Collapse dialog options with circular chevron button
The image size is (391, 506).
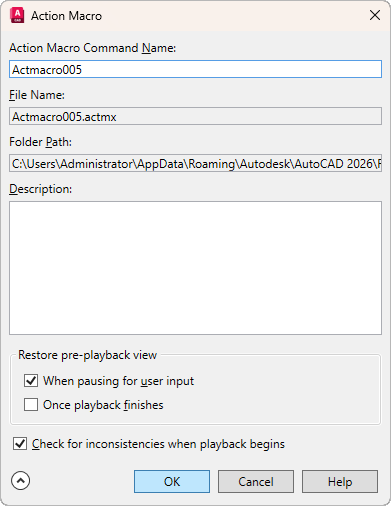pos(20,481)
